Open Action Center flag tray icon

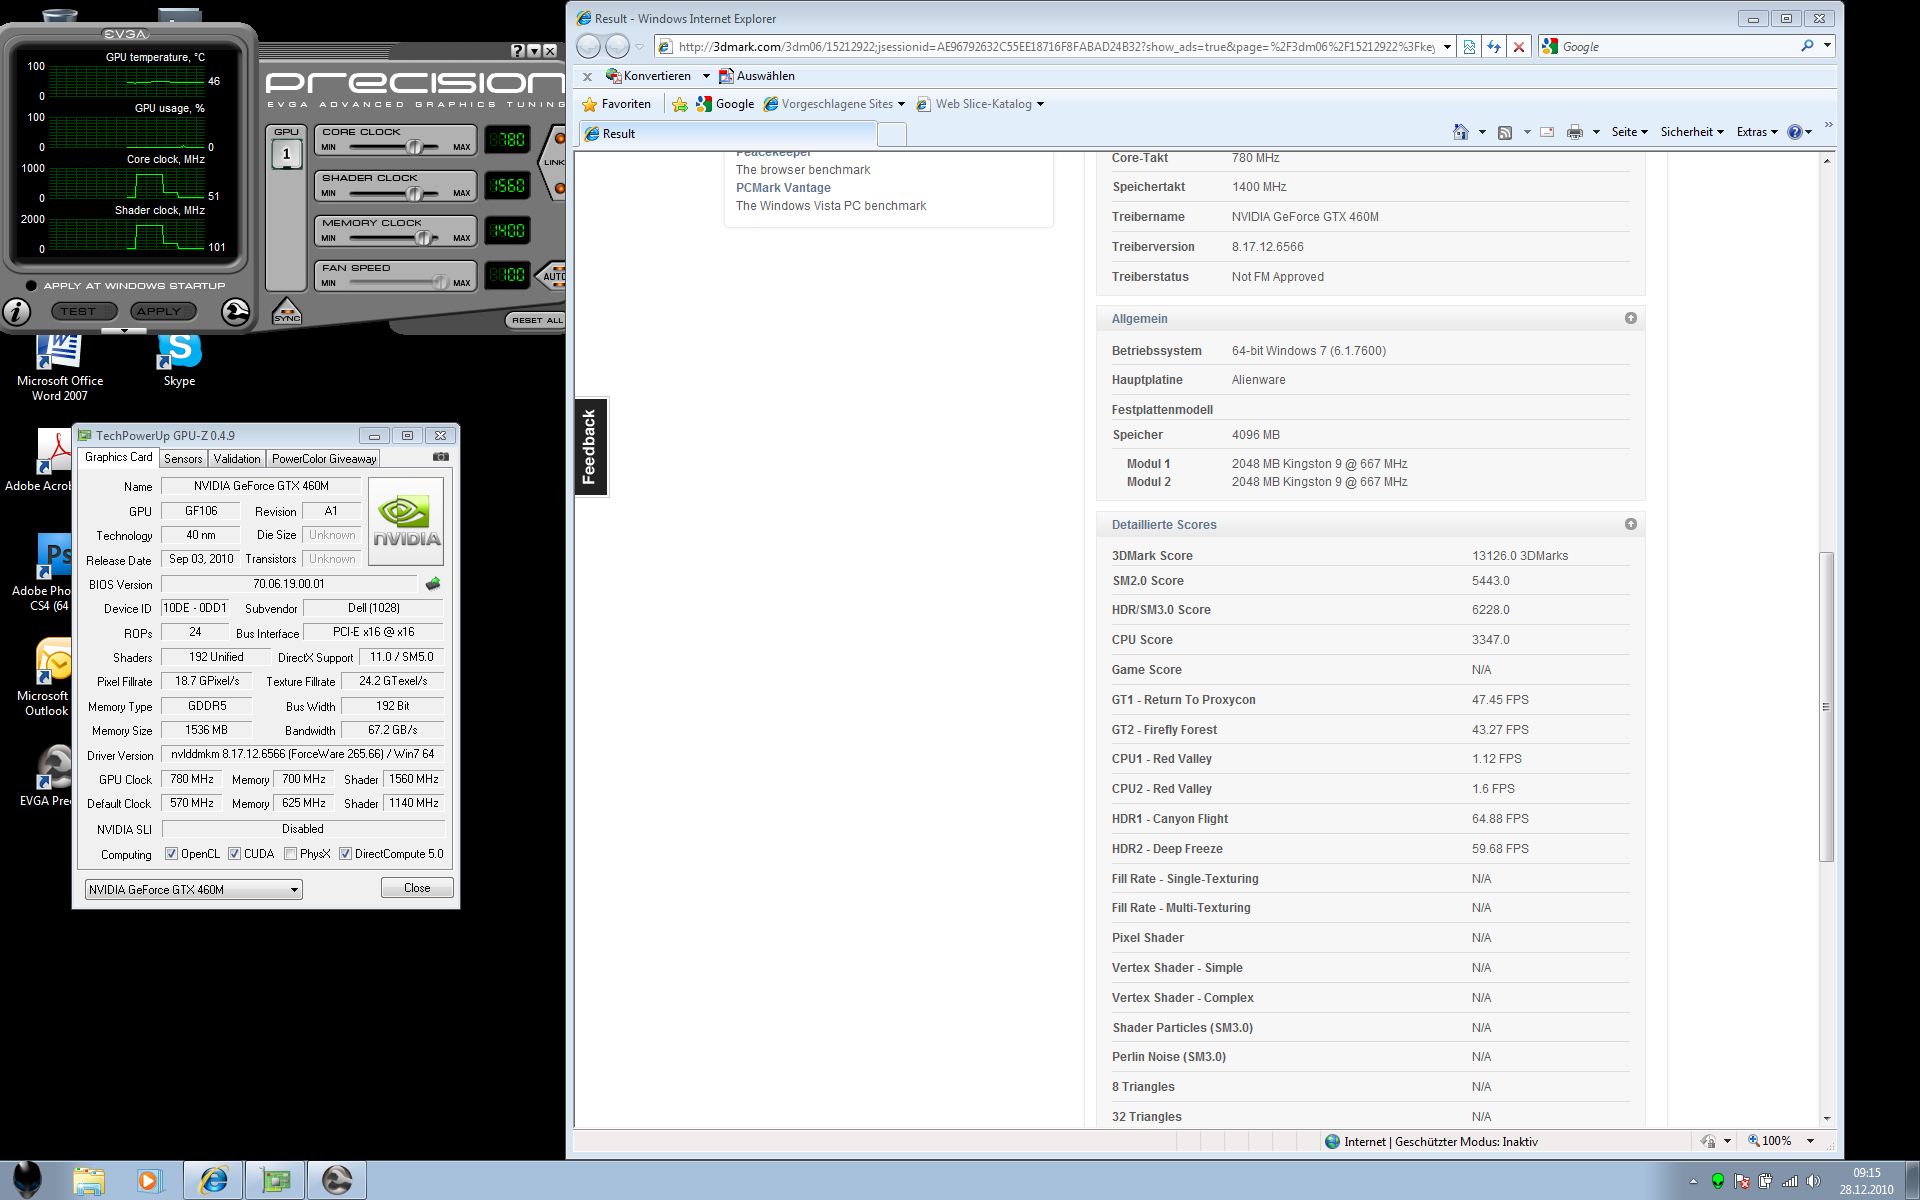click(x=1742, y=1181)
